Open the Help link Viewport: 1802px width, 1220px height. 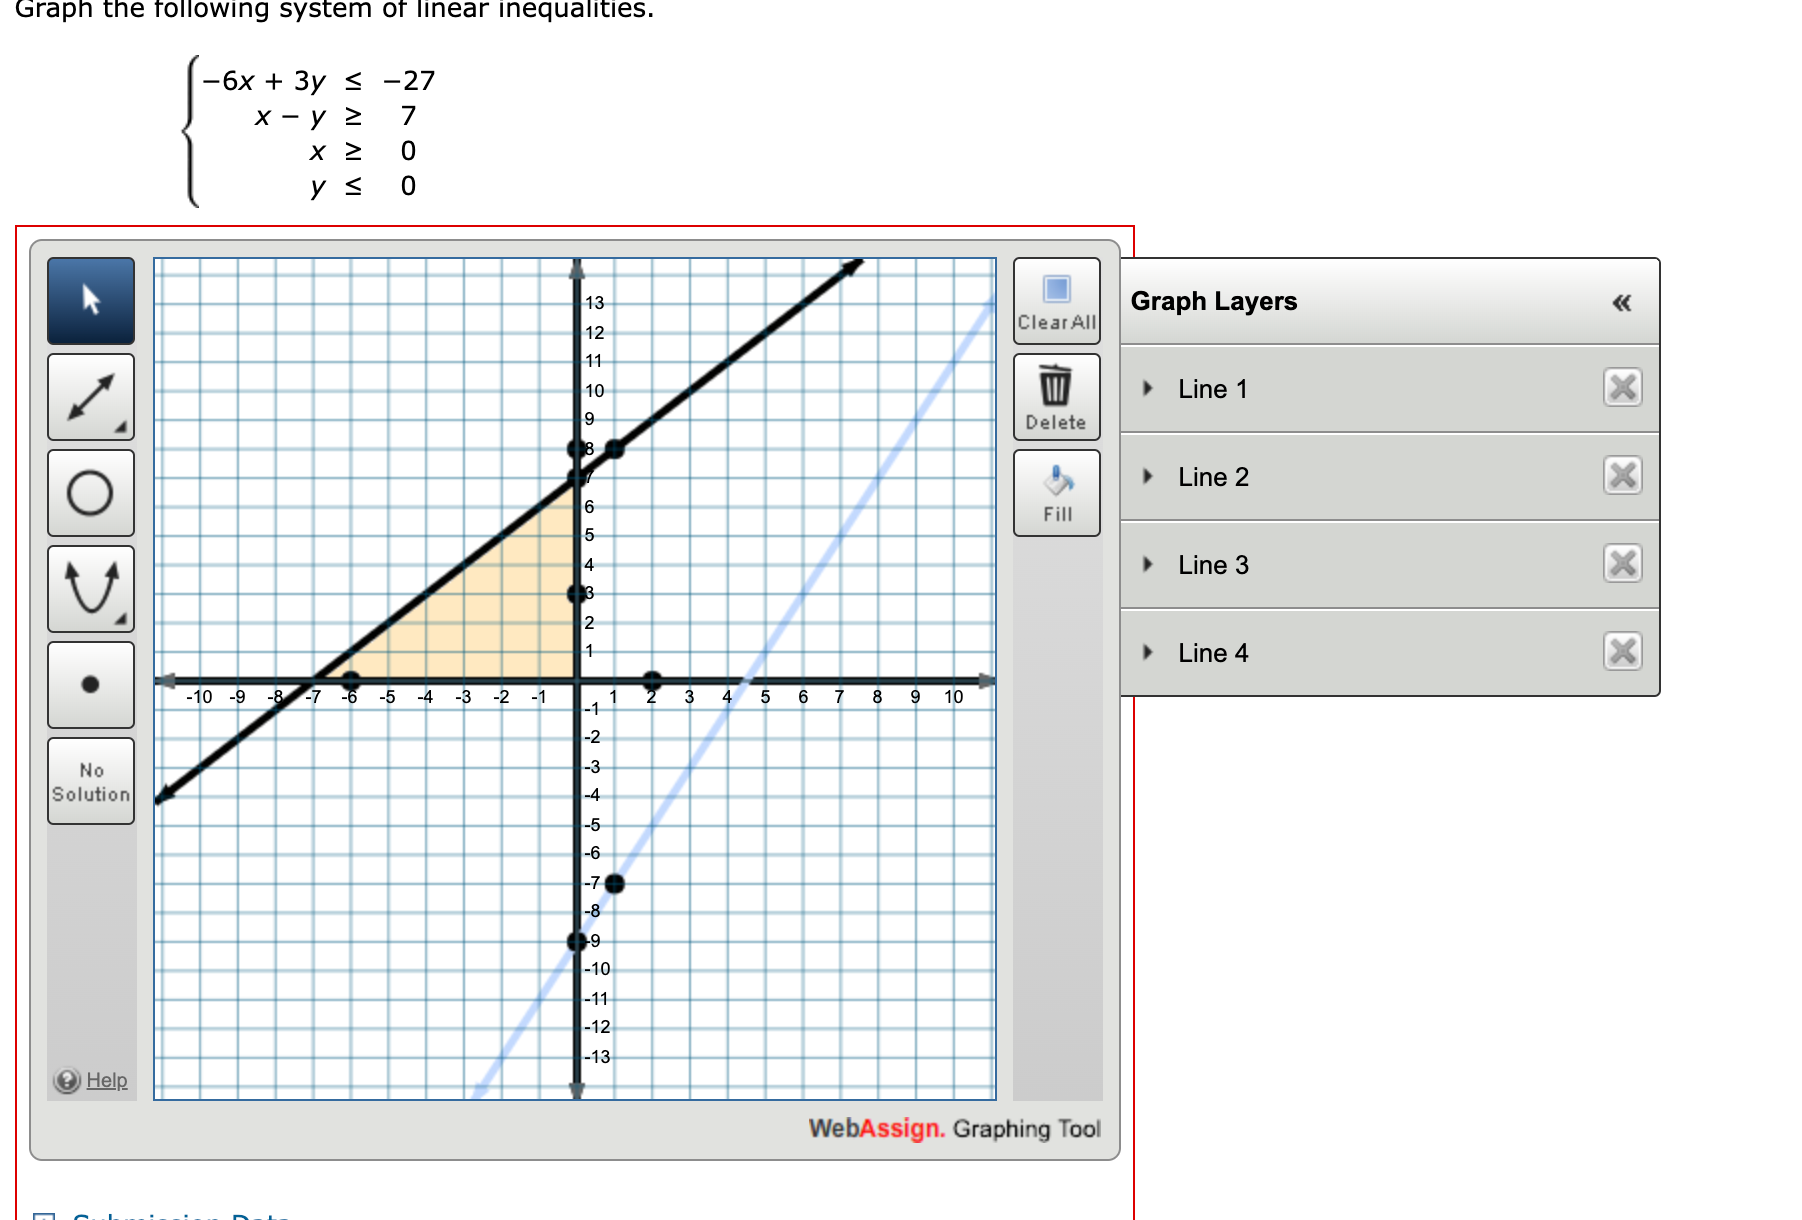point(107,1081)
